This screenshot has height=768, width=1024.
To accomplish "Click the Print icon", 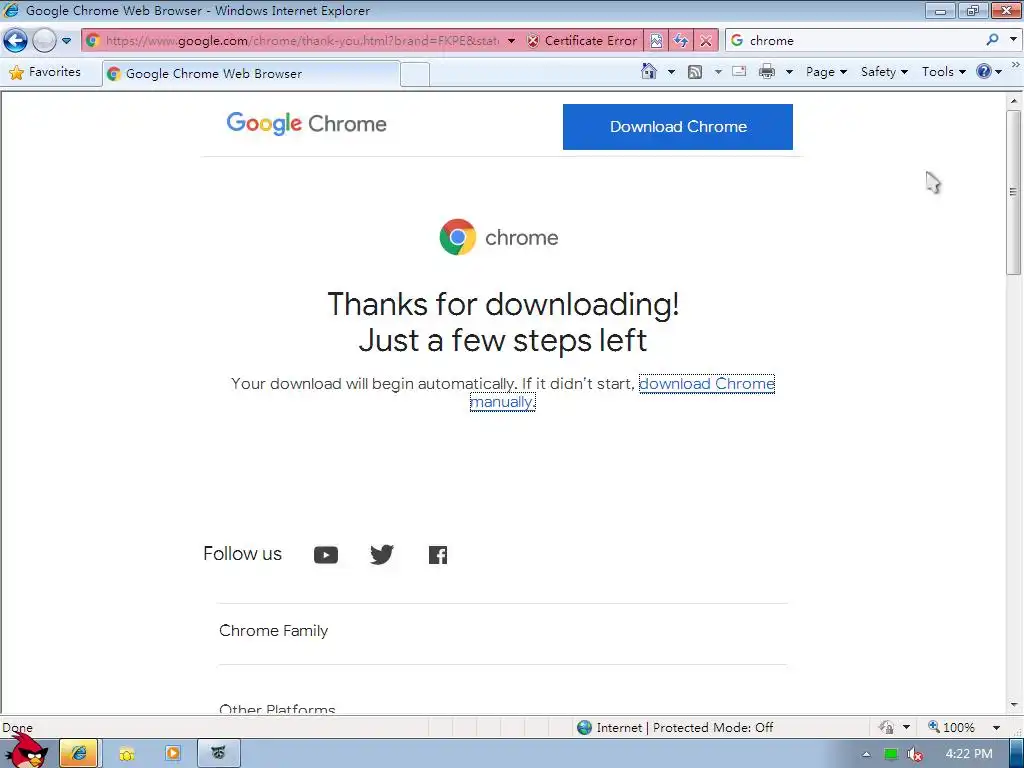I will pos(767,71).
